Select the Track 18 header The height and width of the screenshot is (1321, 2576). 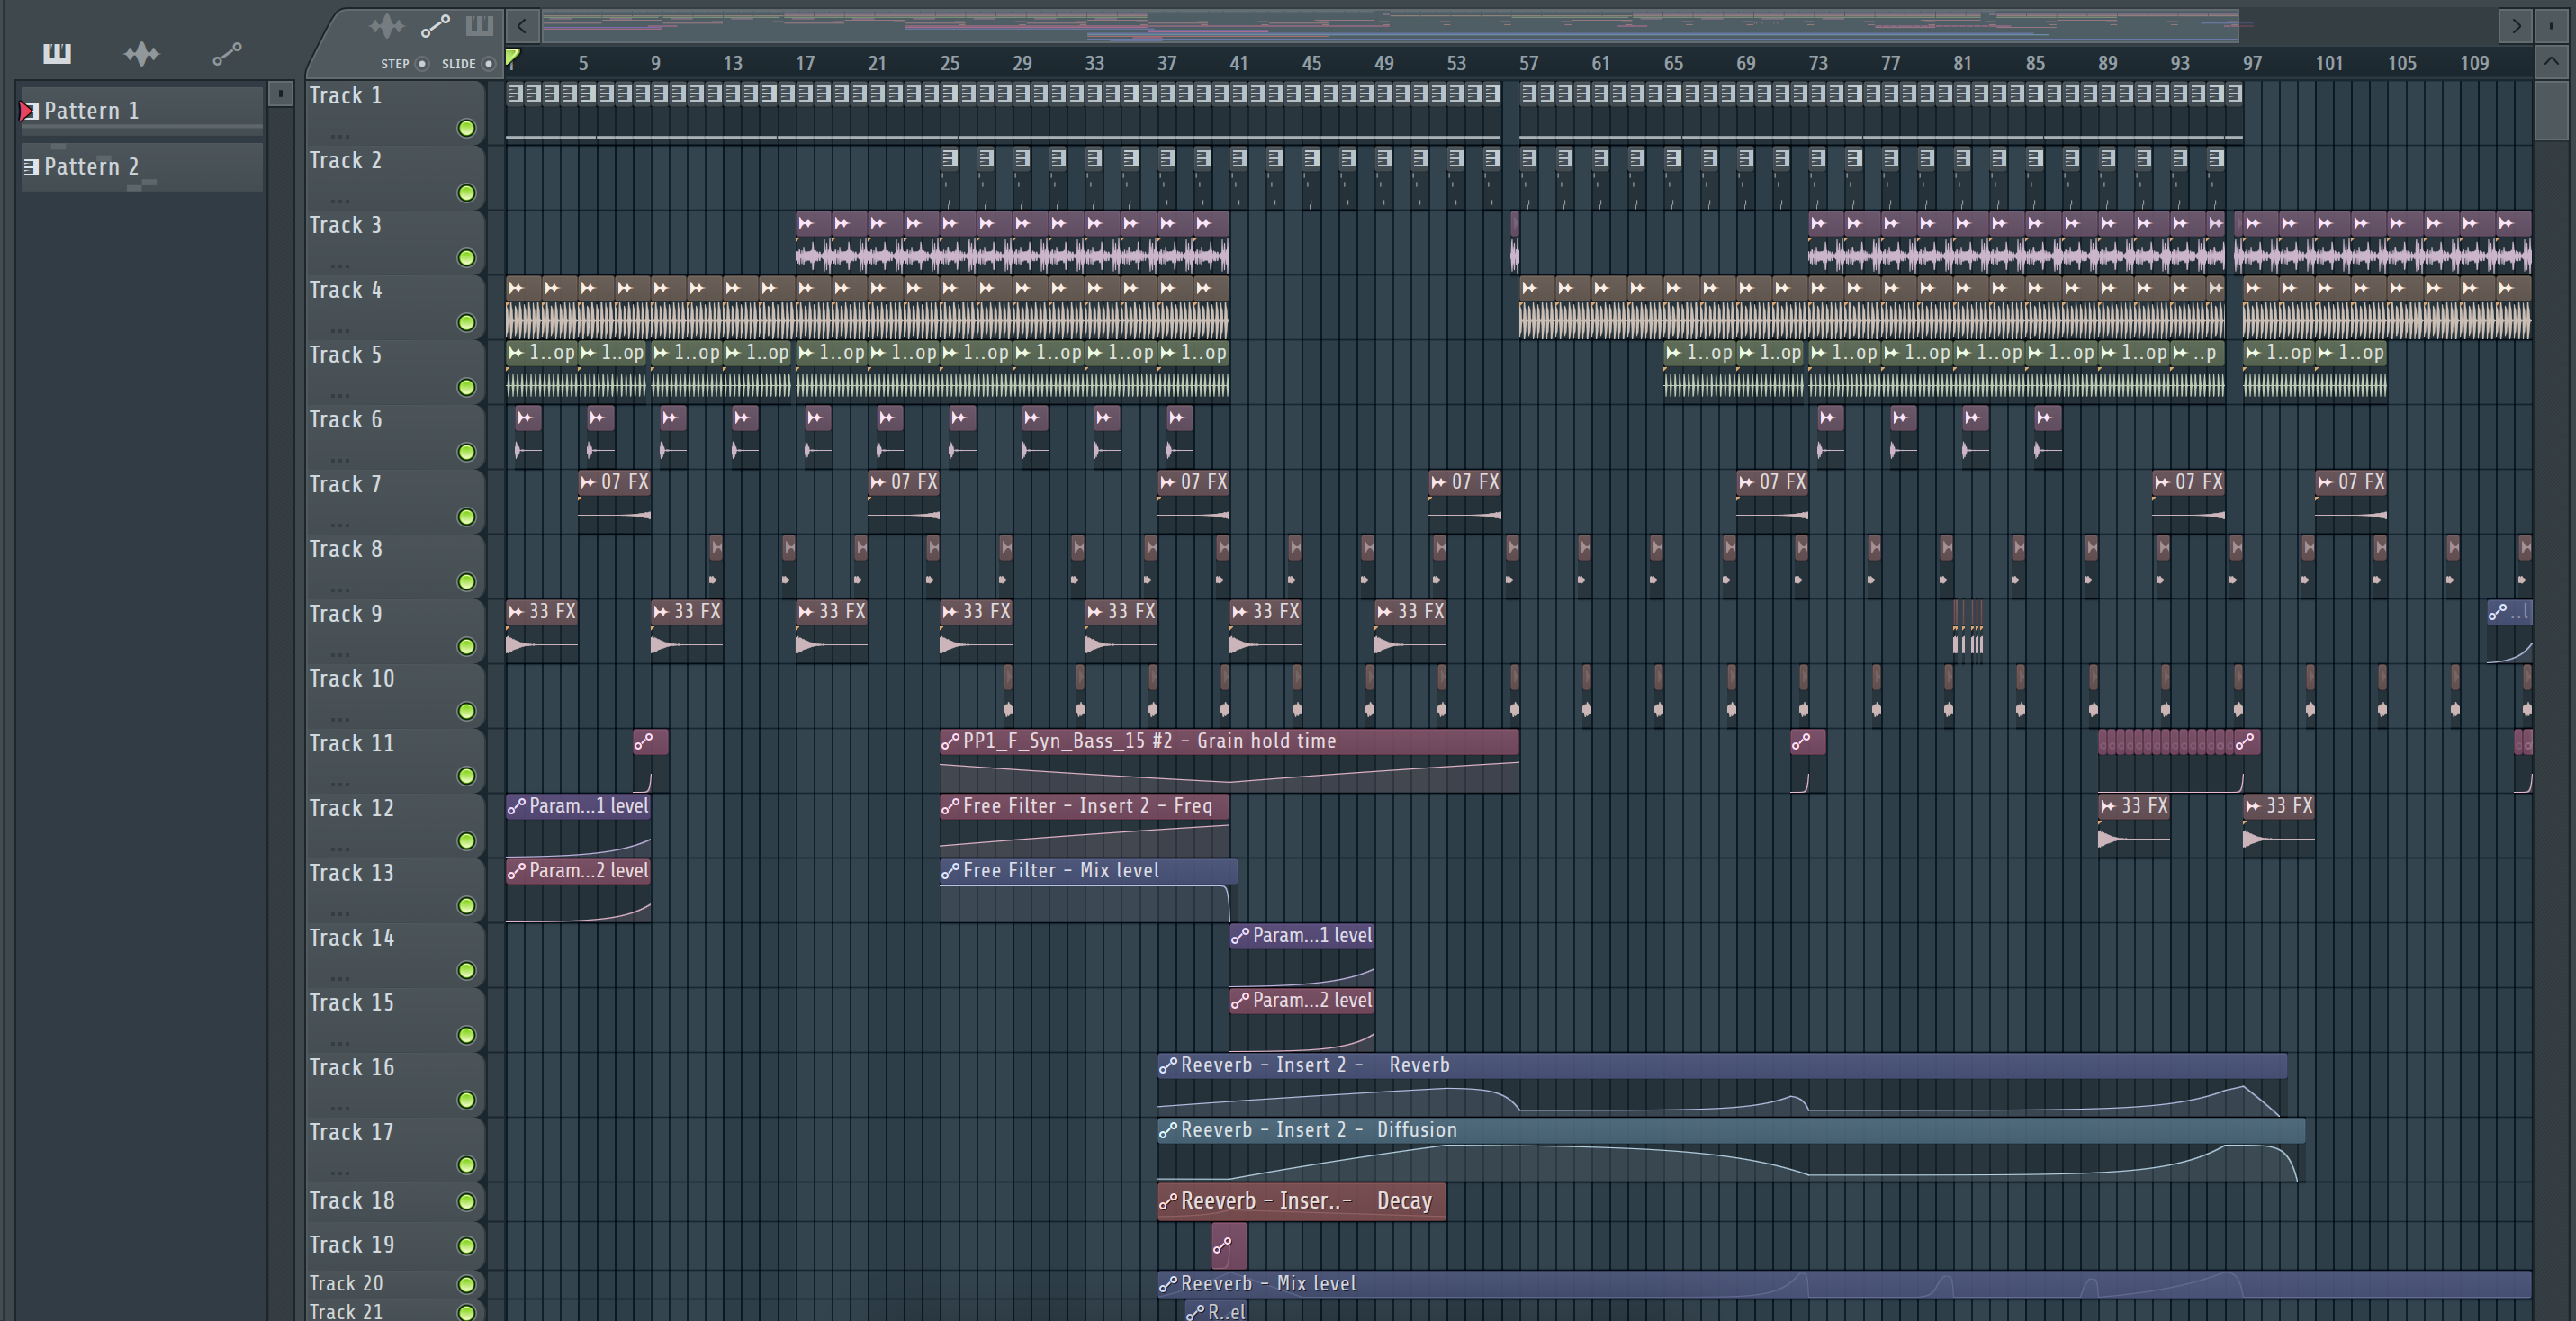394,1201
